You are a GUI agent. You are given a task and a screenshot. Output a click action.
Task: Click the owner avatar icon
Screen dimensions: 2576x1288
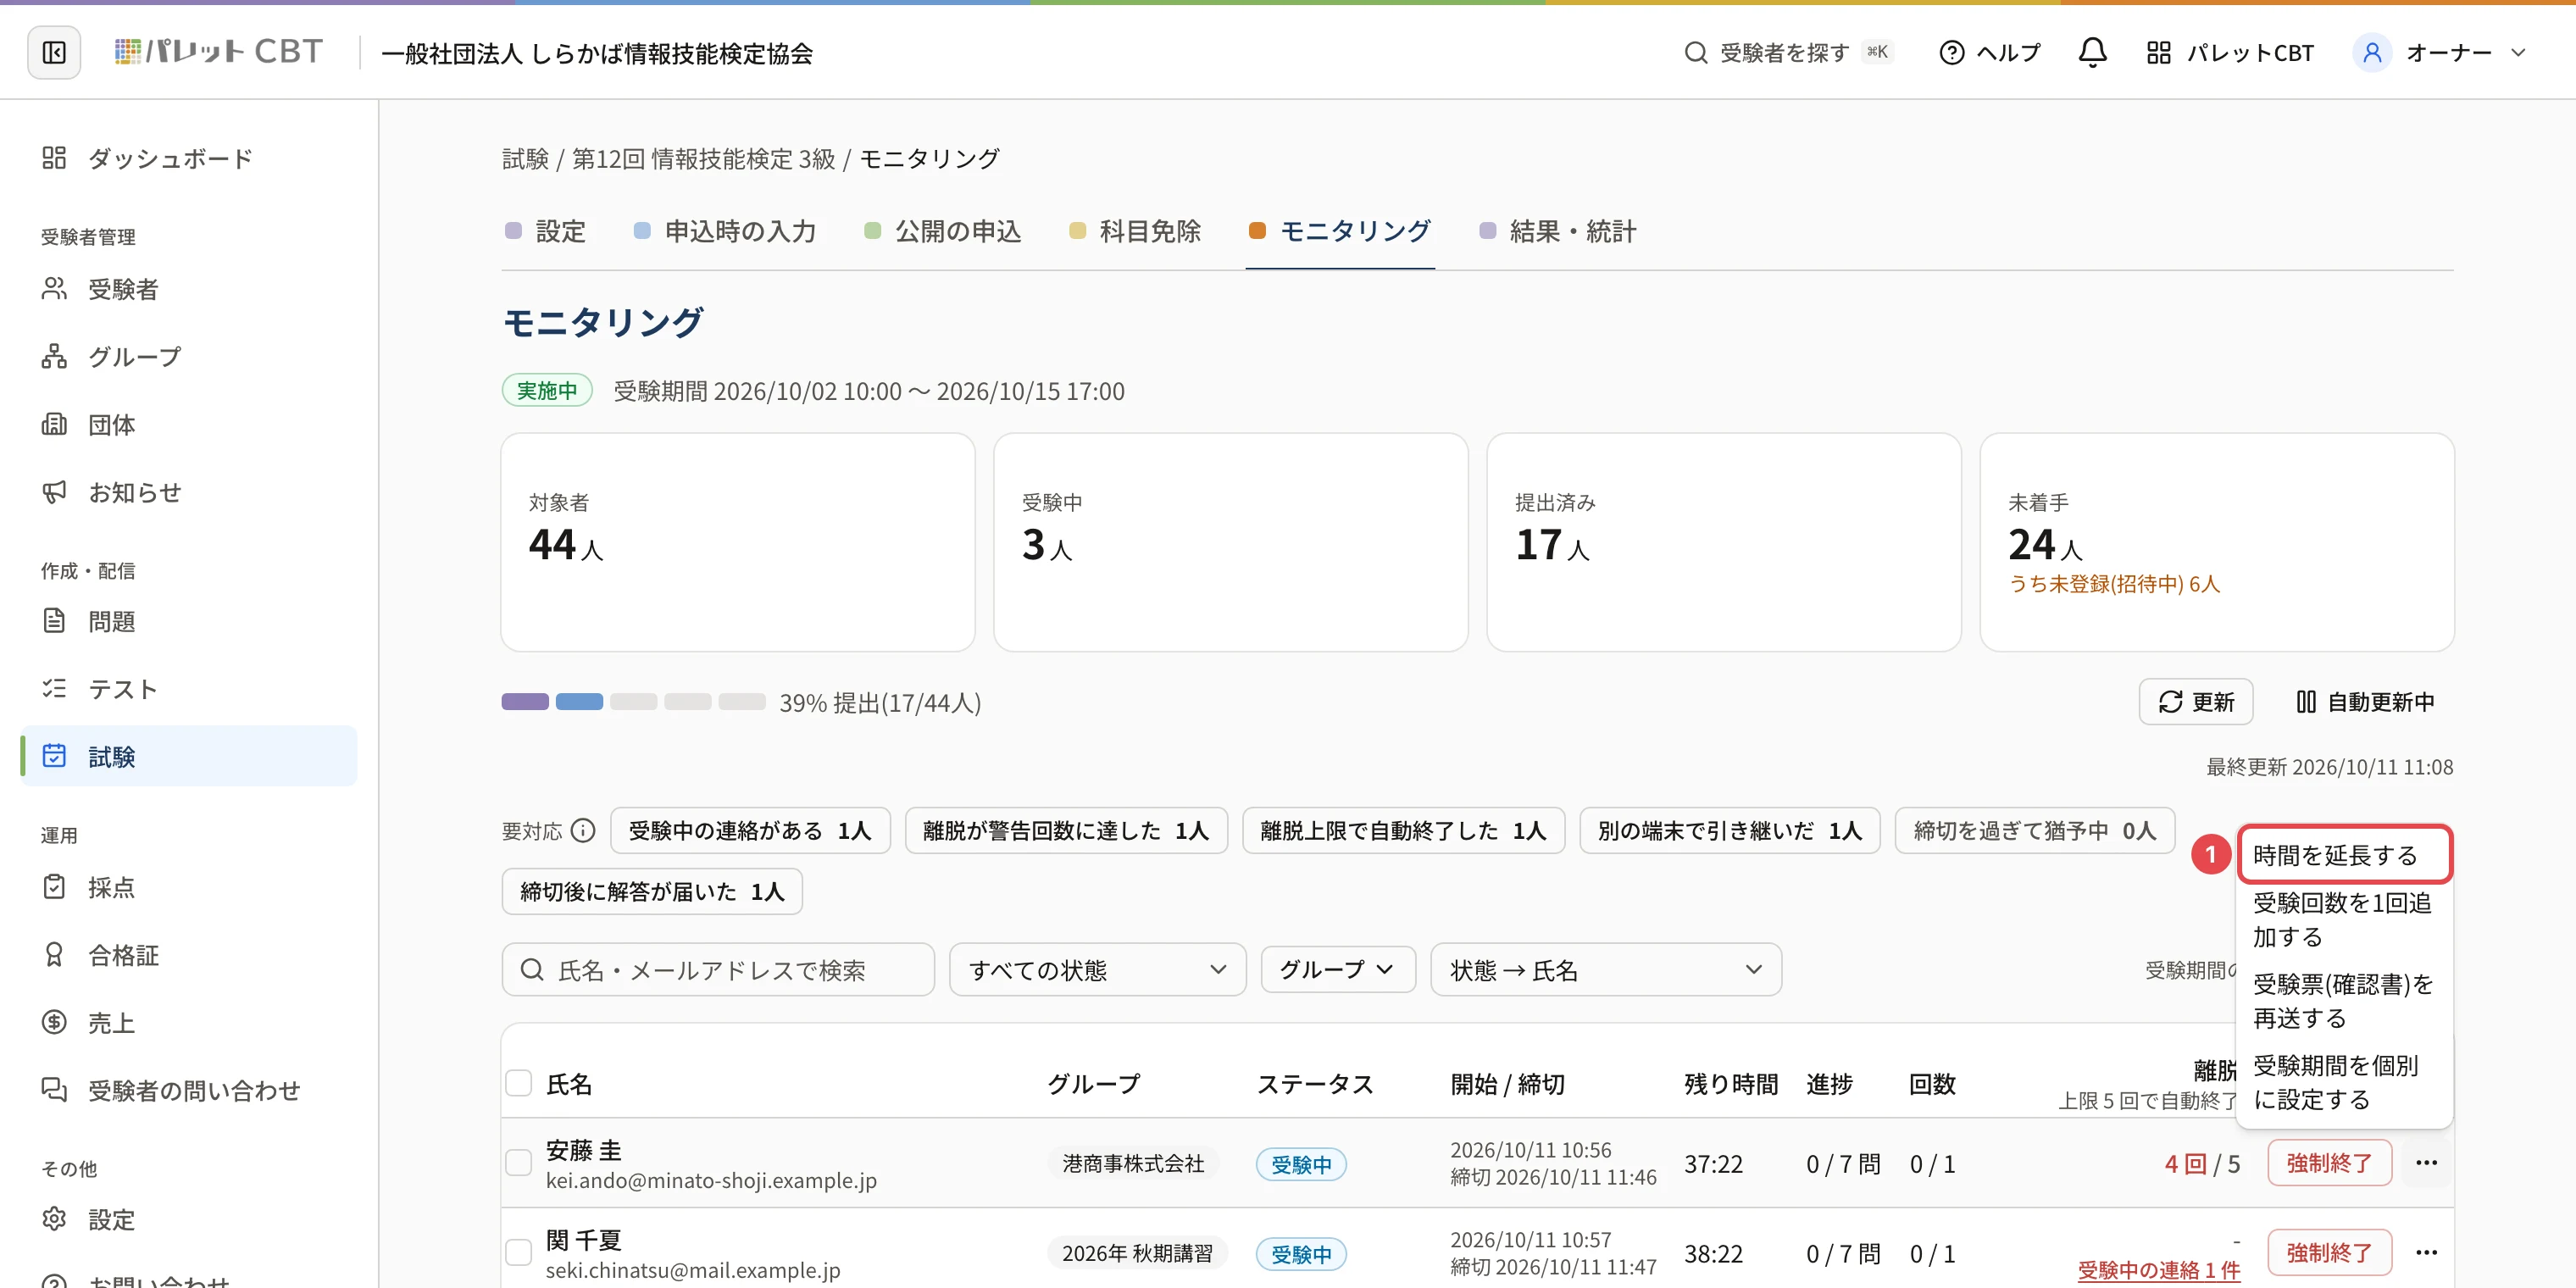[2371, 52]
